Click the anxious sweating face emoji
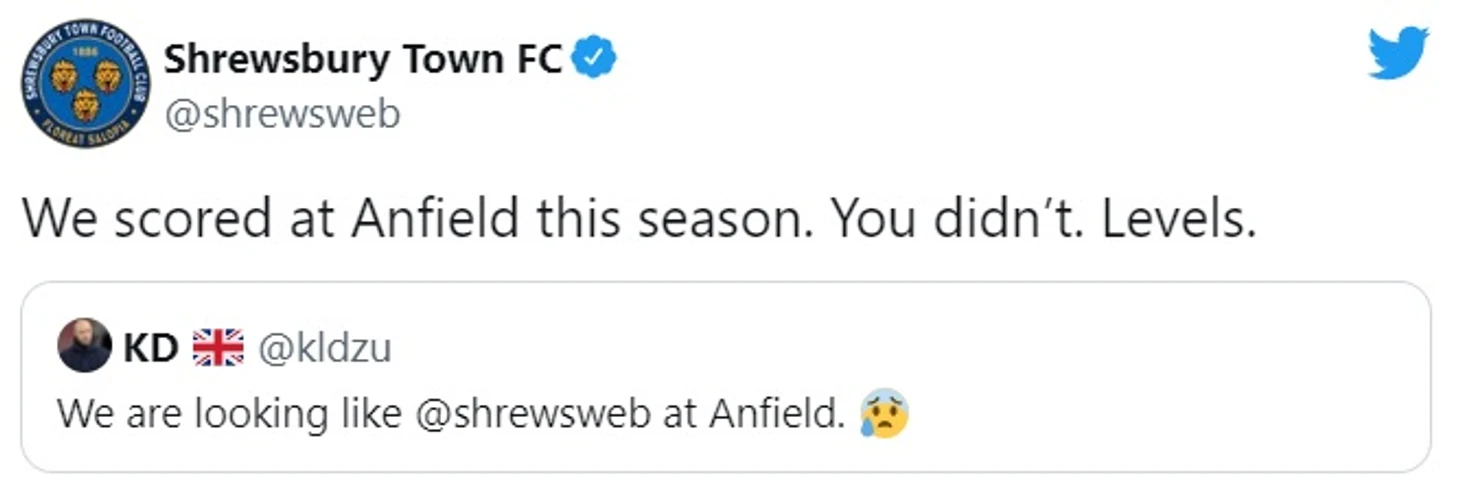Screen dimensions: 1460x490 point(883,412)
